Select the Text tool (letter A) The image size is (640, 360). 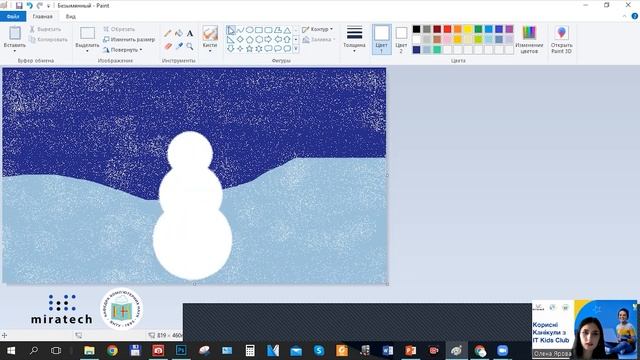click(190, 33)
